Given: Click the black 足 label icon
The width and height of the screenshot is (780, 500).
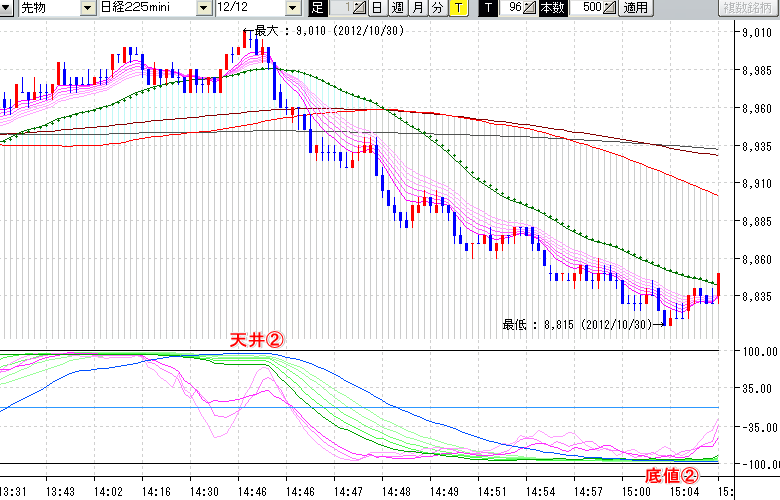Looking at the screenshot, I should click(x=317, y=8).
